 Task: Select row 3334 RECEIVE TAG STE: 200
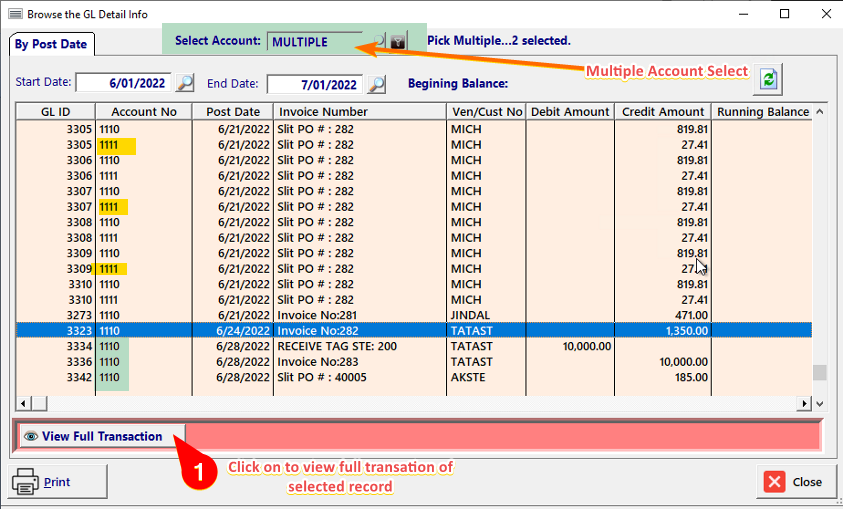[x=414, y=346]
